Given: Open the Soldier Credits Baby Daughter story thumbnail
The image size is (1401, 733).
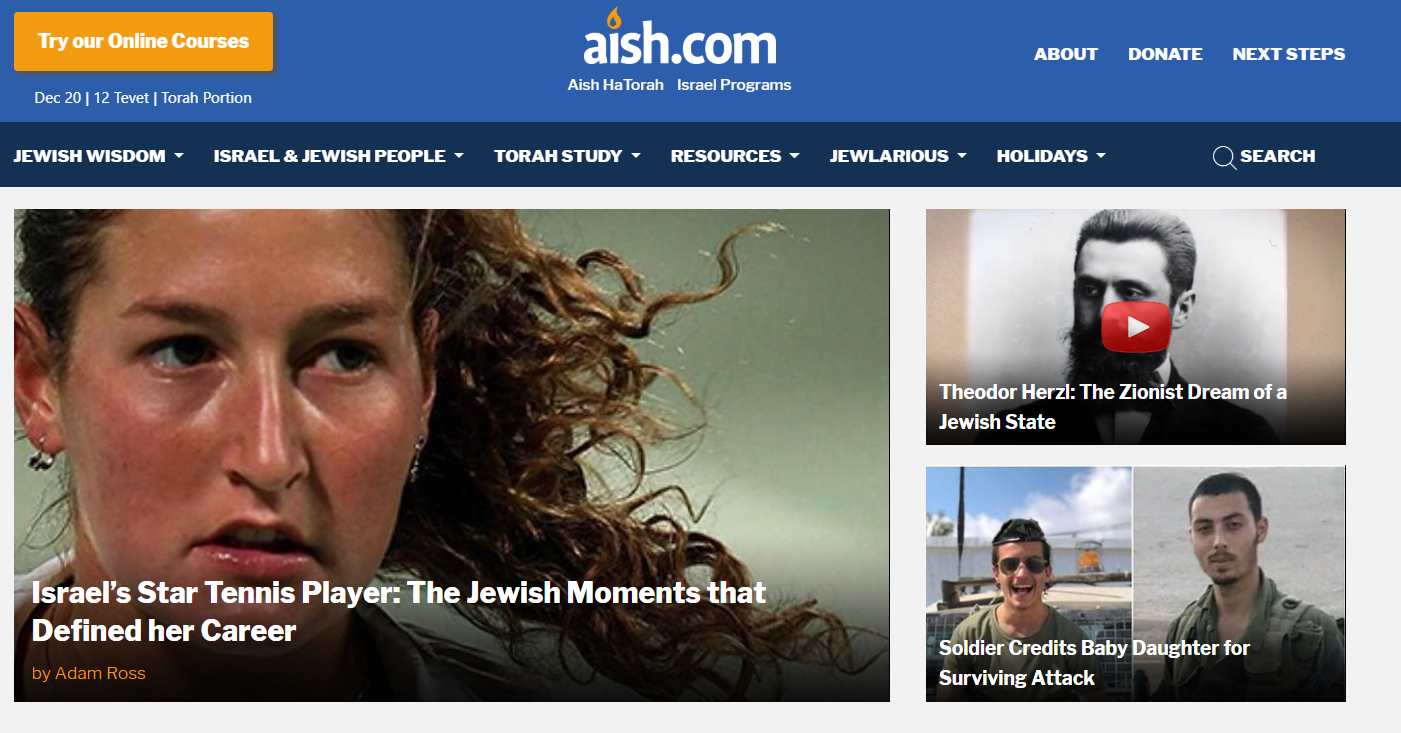Looking at the screenshot, I should click(x=1135, y=583).
